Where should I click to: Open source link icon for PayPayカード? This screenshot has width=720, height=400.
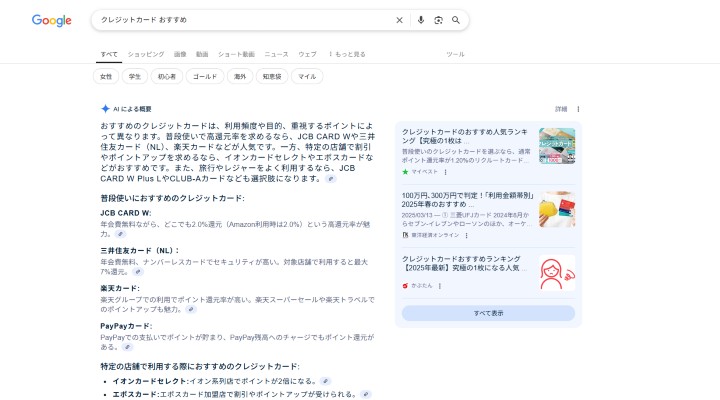128,347
